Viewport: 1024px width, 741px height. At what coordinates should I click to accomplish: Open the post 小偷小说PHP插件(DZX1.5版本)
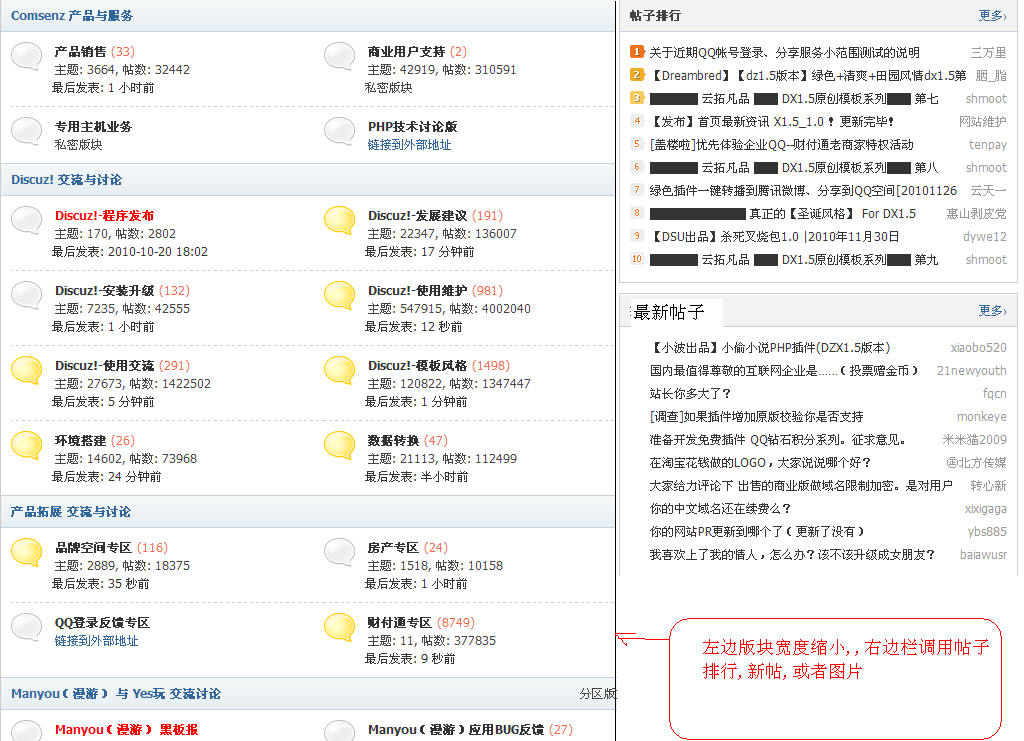[770, 348]
